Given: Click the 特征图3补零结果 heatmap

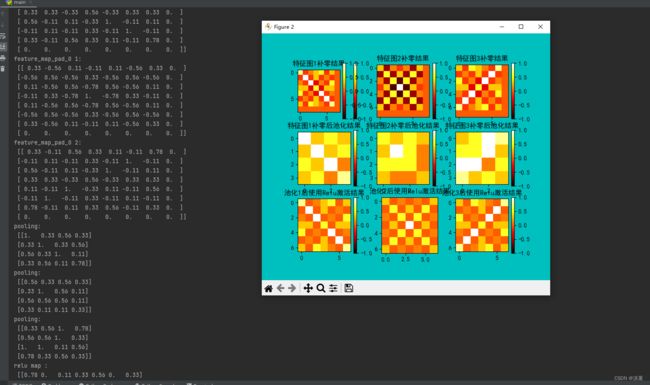Looking at the screenshot, I should (x=482, y=91).
